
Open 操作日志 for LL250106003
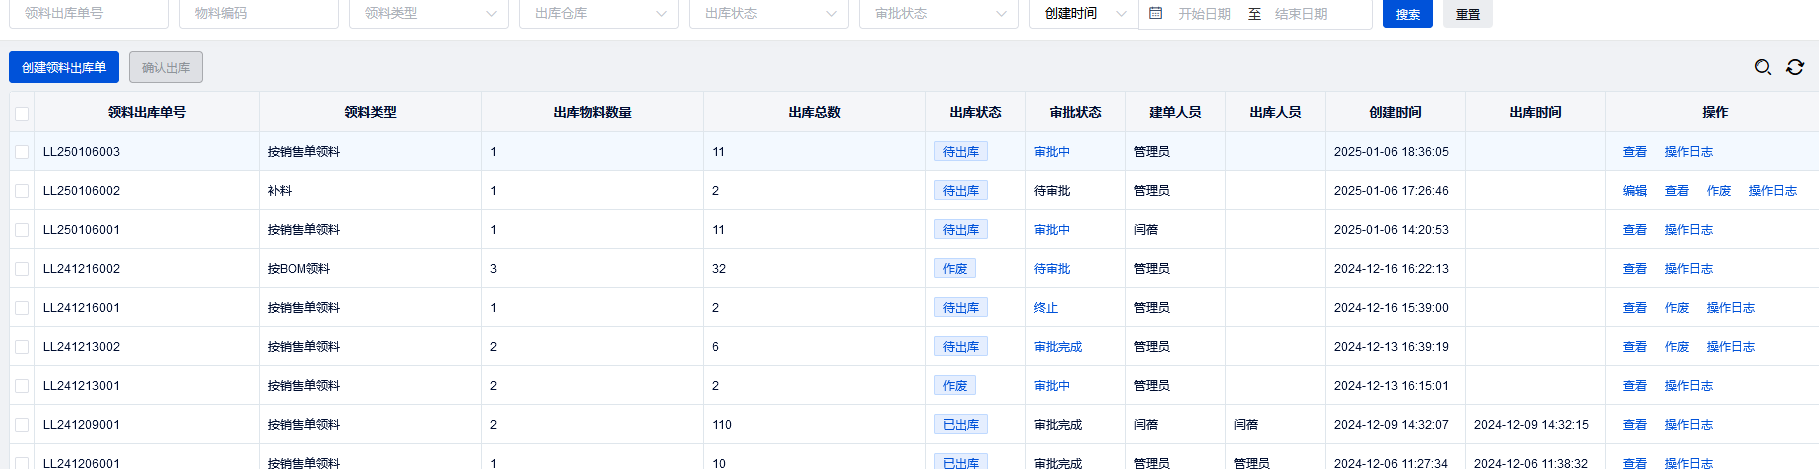click(1688, 152)
